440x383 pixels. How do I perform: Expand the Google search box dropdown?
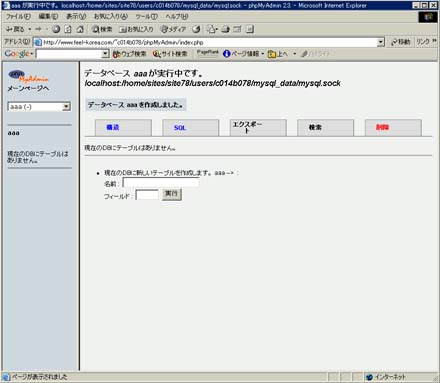[105, 54]
